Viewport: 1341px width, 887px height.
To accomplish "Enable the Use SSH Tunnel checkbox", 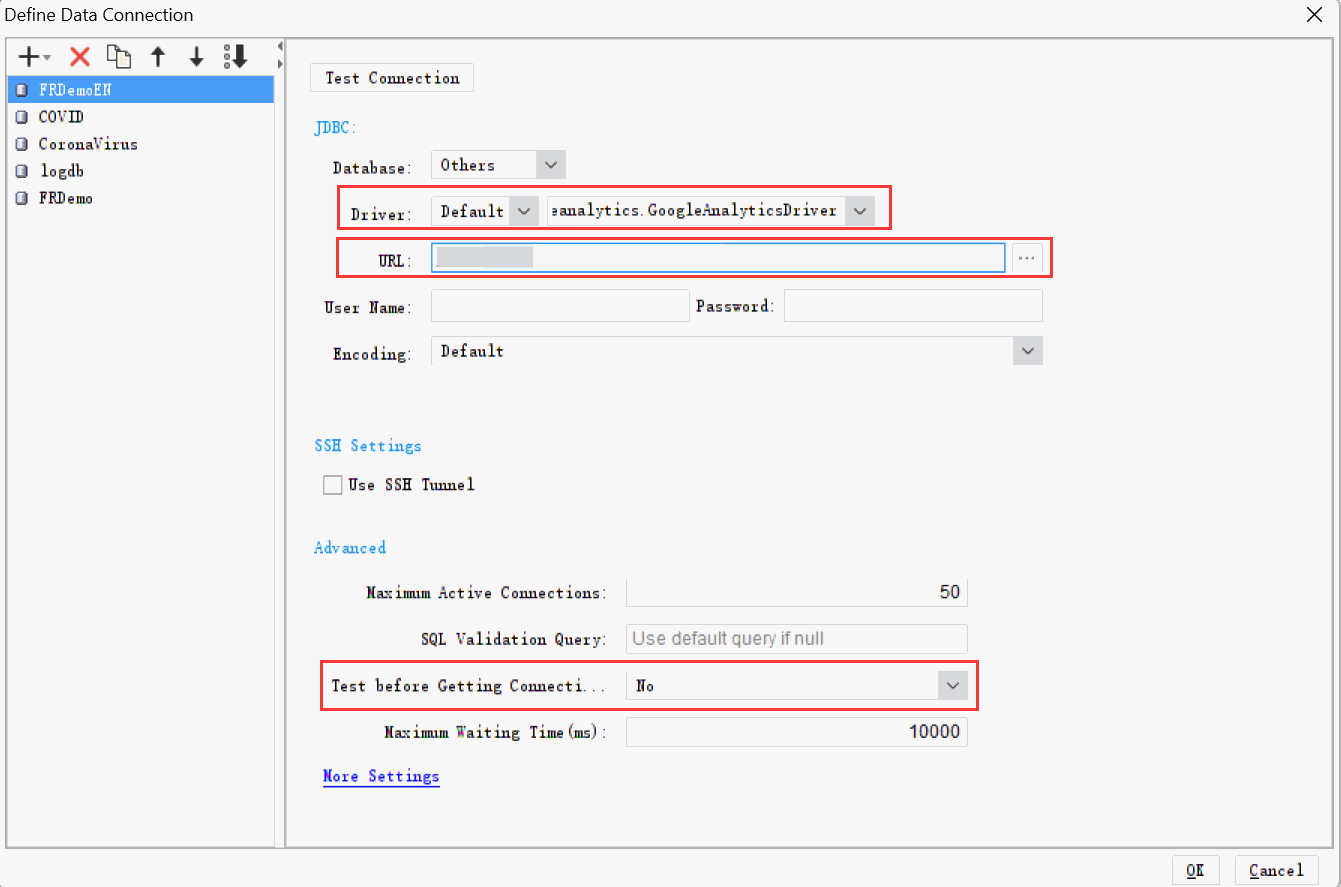I will pyautogui.click(x=332, y=485).
